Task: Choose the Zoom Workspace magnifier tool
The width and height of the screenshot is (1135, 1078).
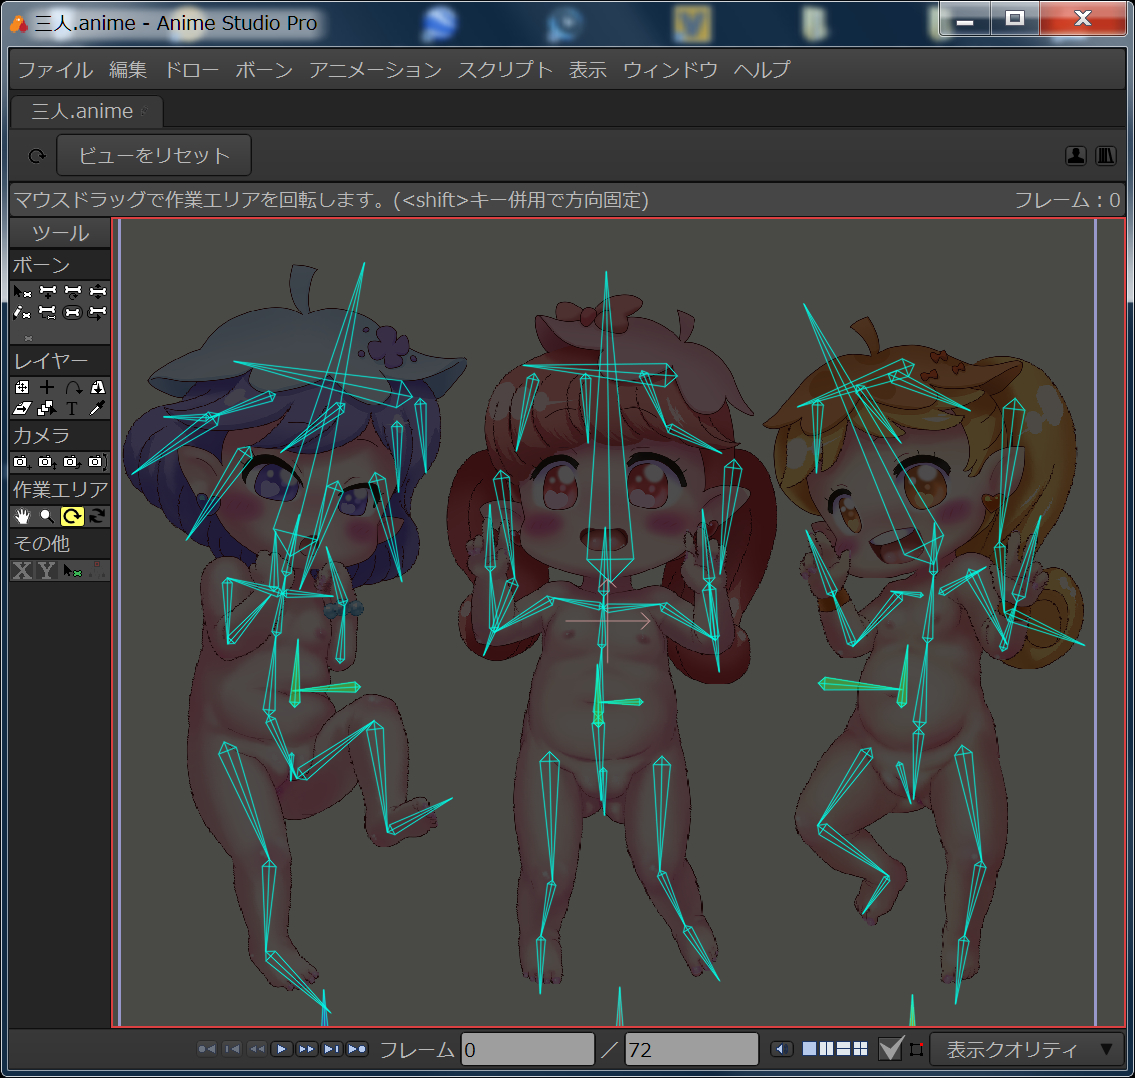Action: (x=48, y=516)
